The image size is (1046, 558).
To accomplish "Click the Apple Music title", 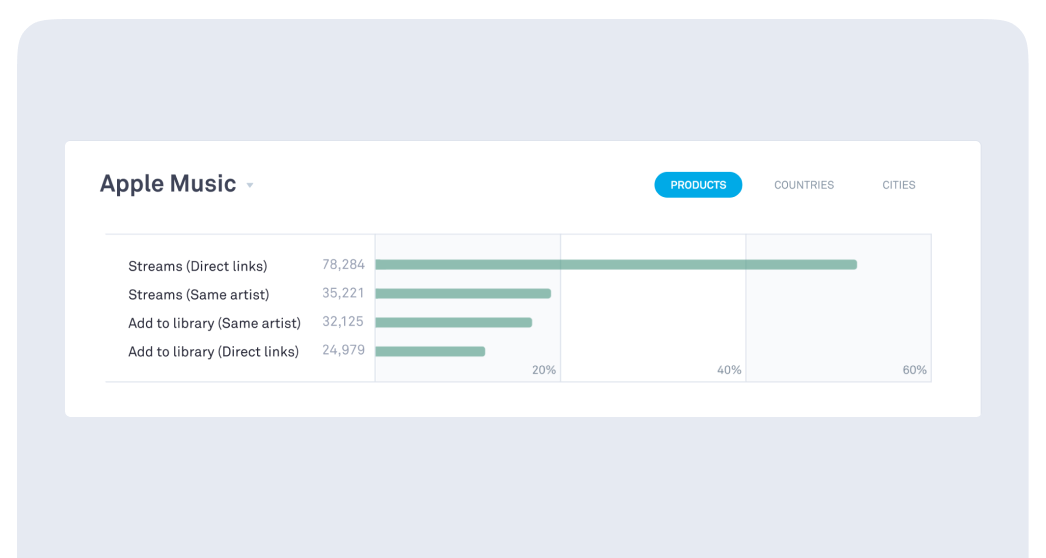I will pos(168,184).
